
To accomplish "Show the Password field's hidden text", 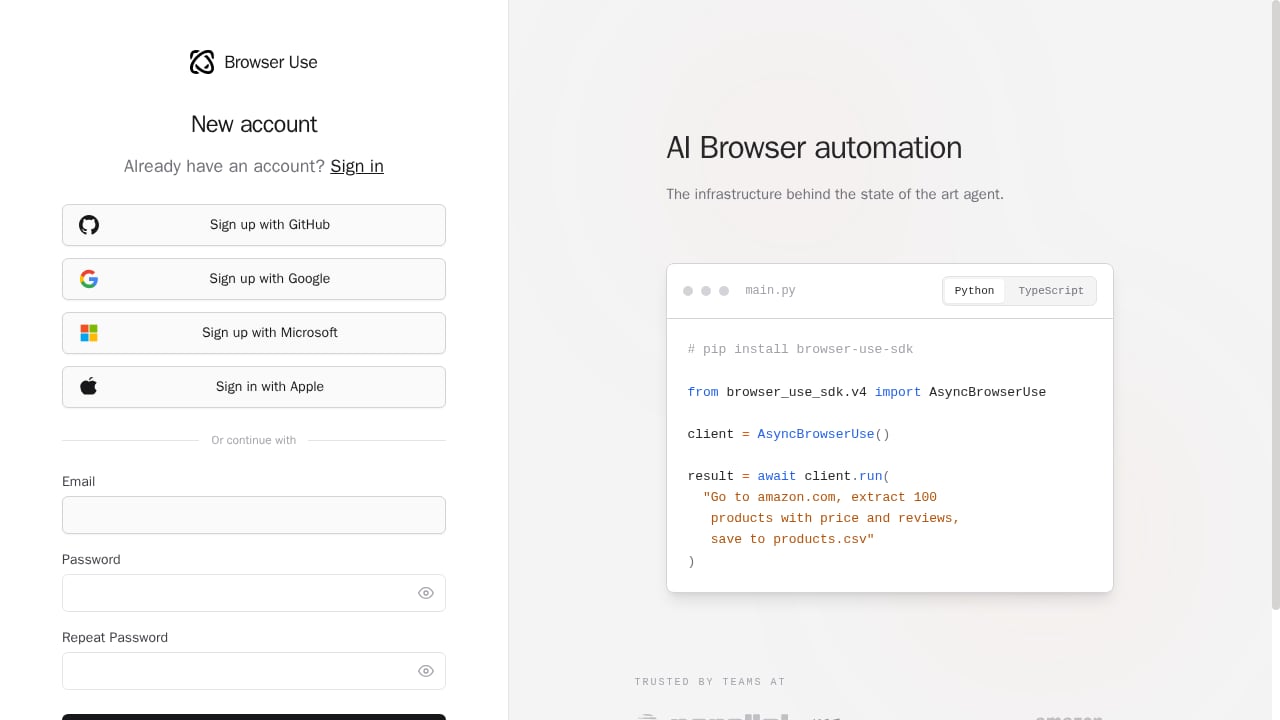I will [x=426, y=593].
